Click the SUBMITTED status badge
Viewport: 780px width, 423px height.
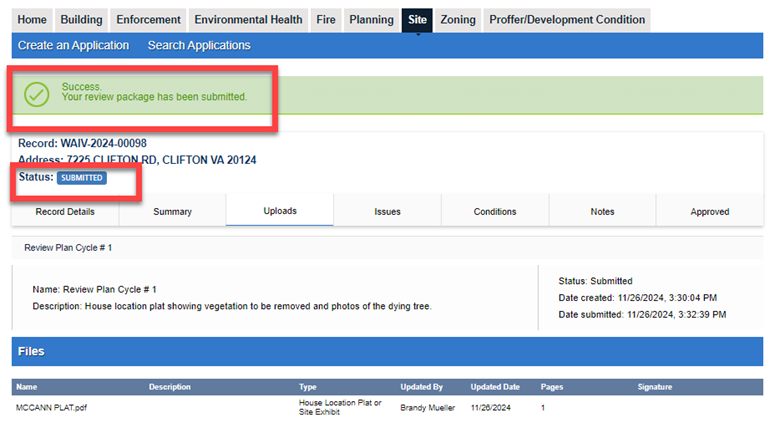tap(82, 178)
